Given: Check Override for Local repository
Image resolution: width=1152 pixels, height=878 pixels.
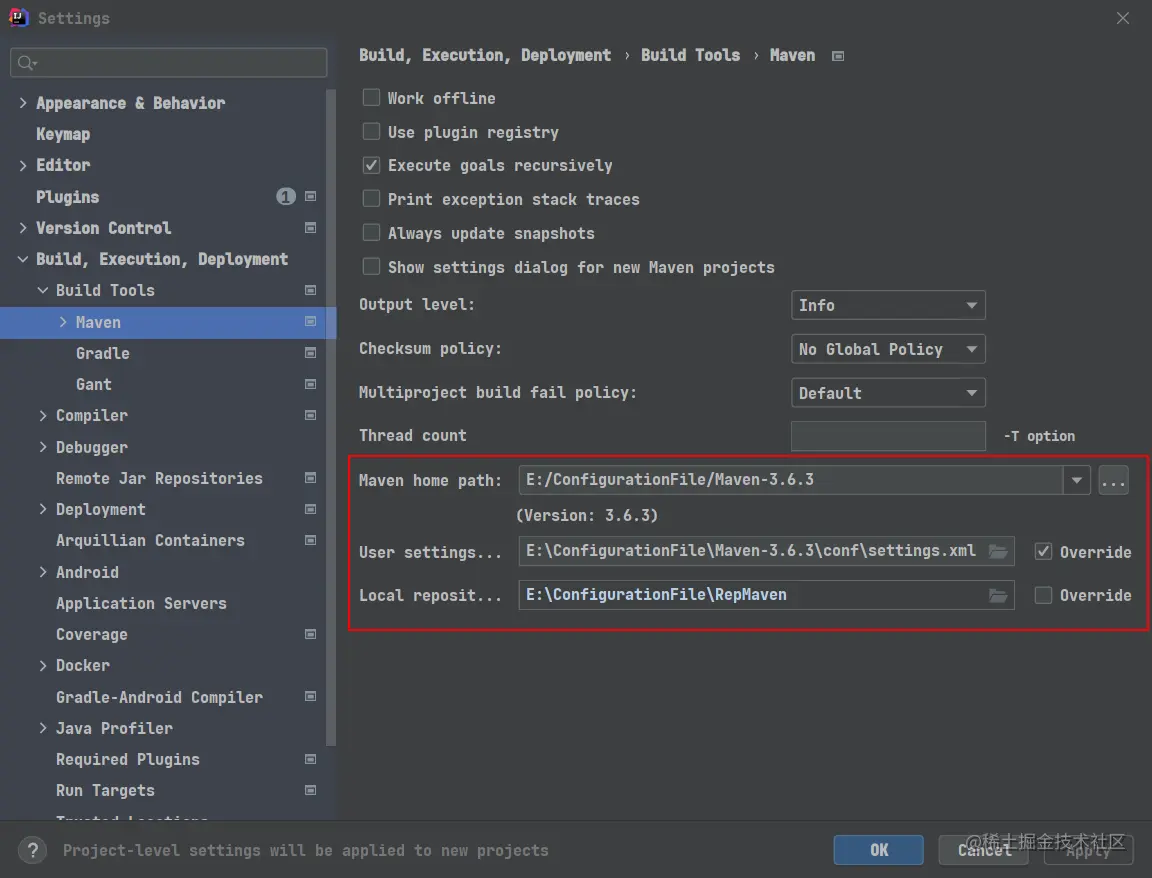Looking at the screenshot, I should [1043, 595].
